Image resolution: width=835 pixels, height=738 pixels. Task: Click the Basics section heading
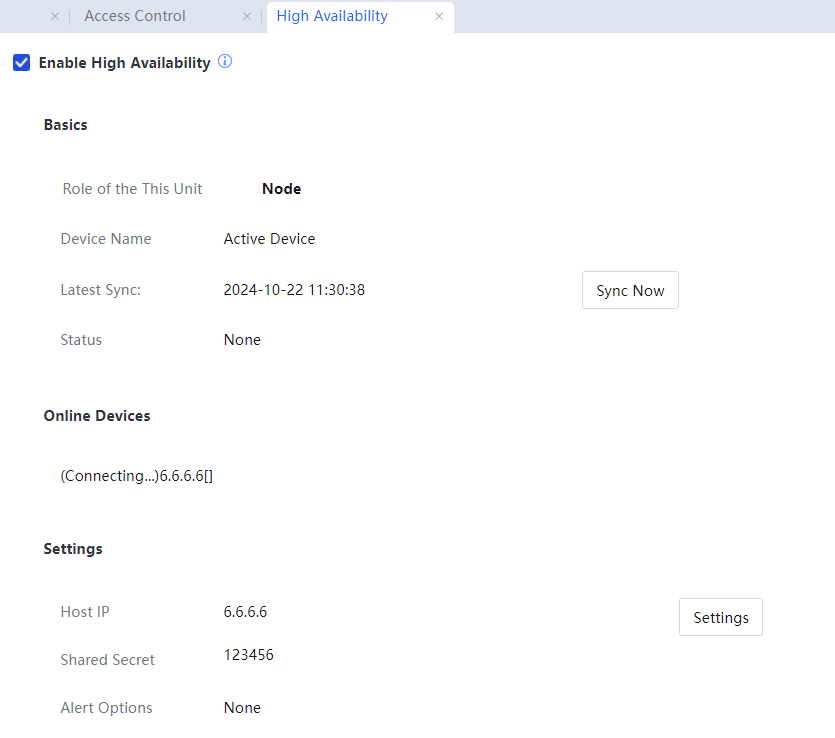(65, 125)
